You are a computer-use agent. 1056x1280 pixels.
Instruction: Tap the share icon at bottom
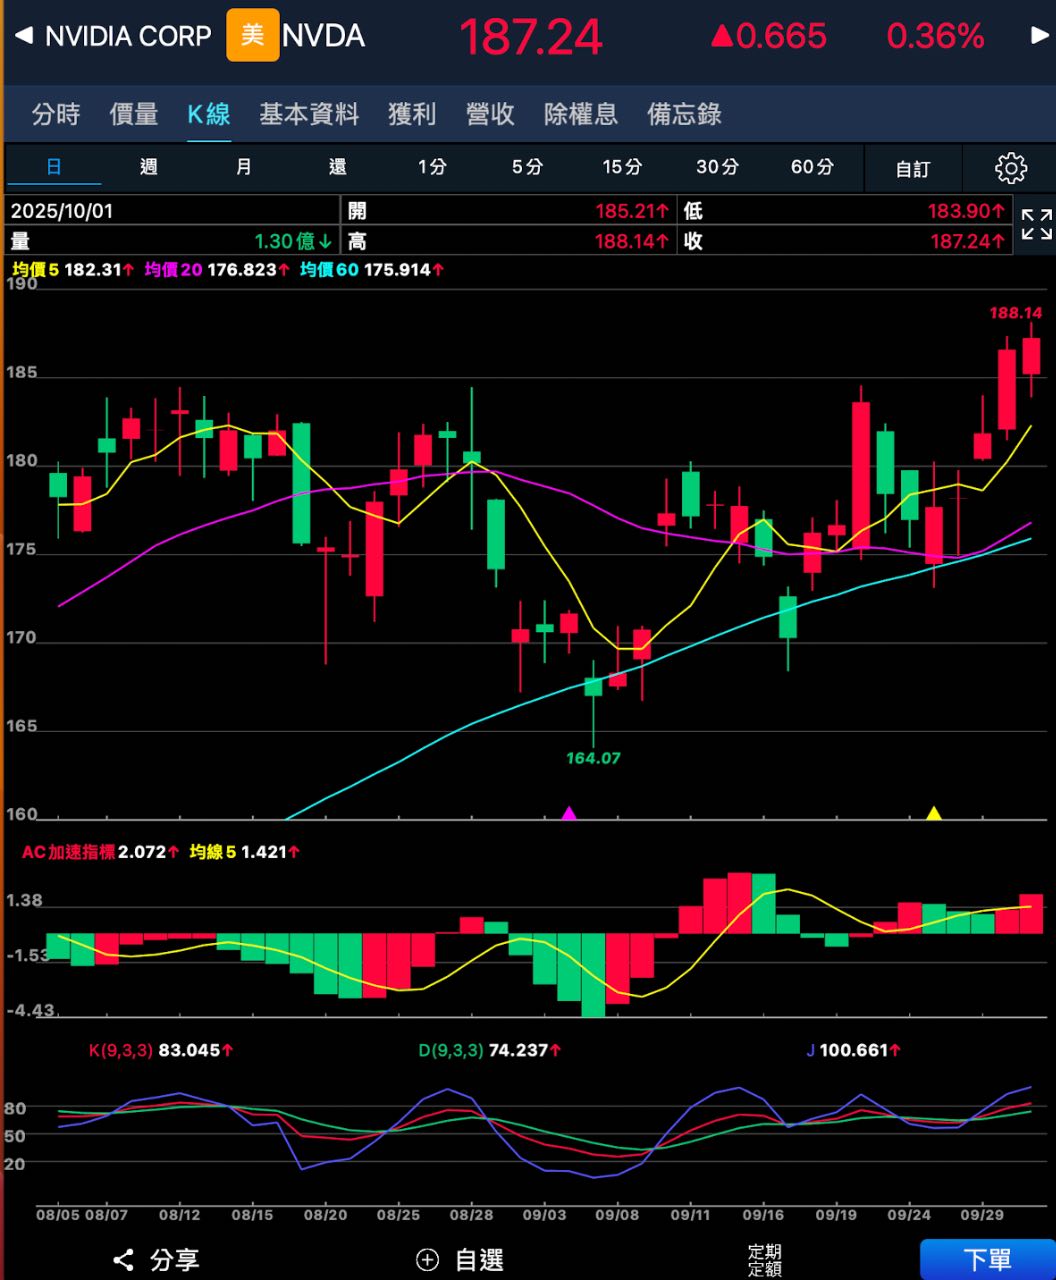point(124,1259)
